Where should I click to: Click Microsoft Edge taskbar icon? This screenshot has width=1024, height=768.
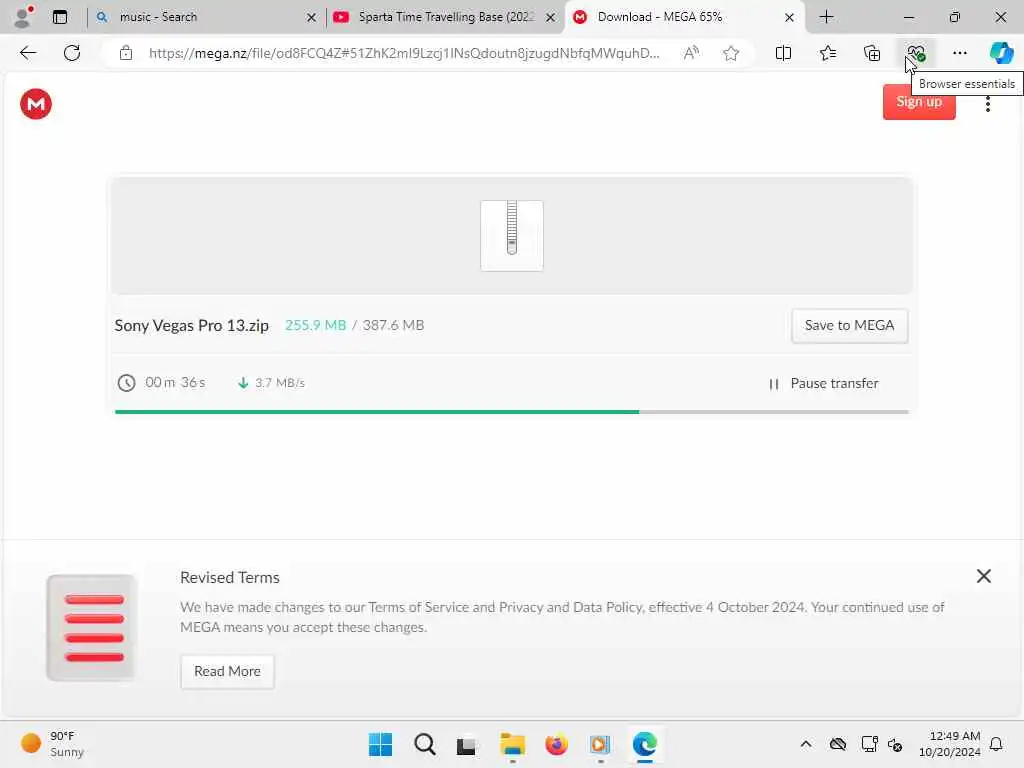tap(644, 744)
